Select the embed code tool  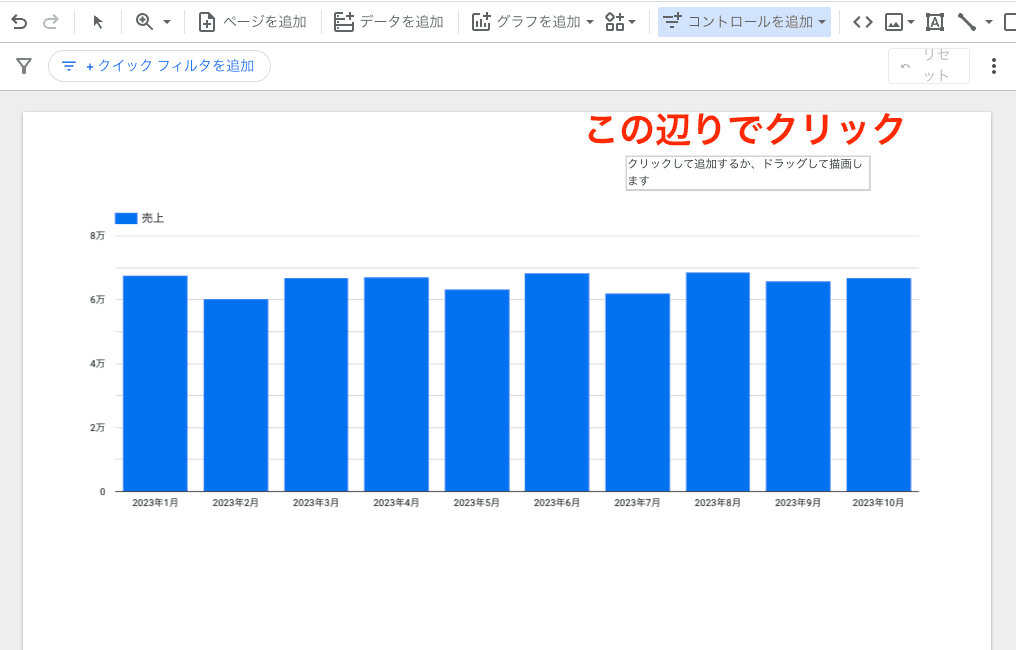[x=865, y=20]
